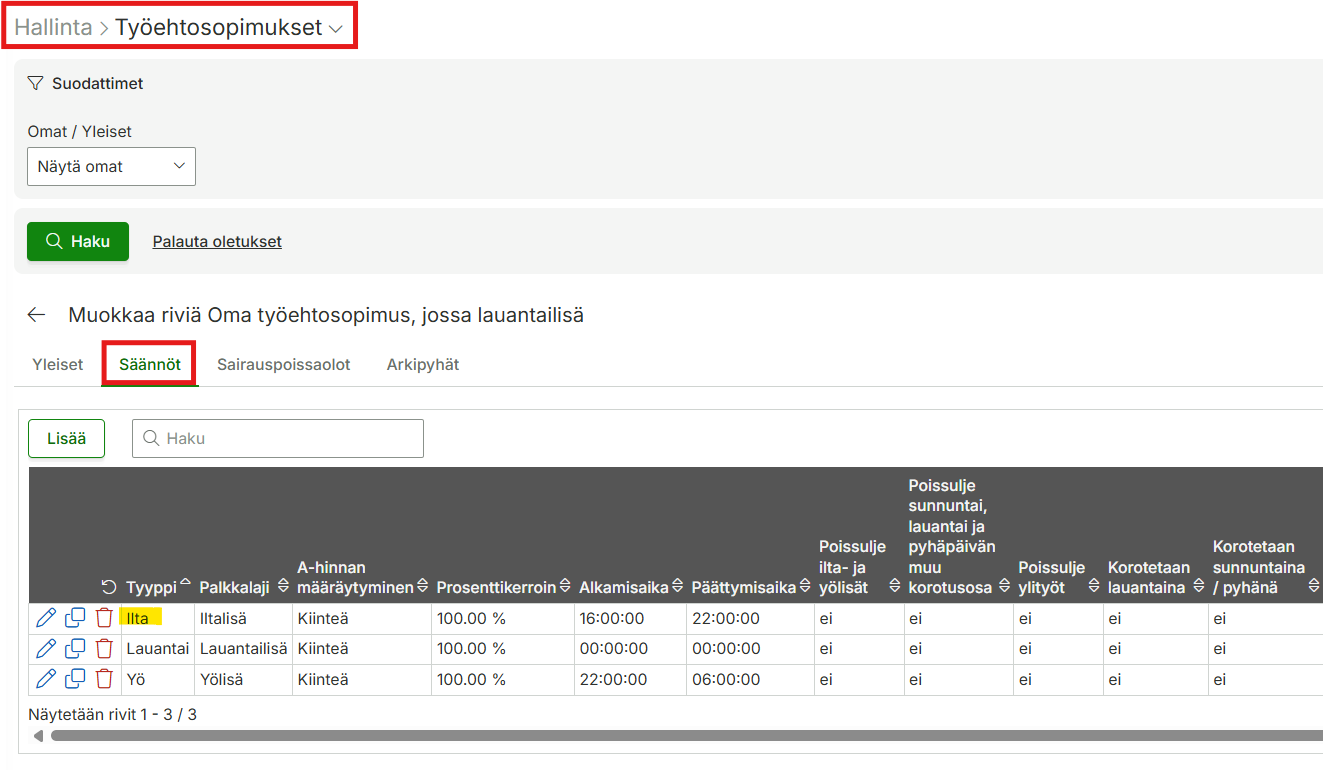Image resolution: width=1323 pixels, height=770 pixels.
Task: Click the horizontal scrollbar under the table
Action: (x=686, y=736)
